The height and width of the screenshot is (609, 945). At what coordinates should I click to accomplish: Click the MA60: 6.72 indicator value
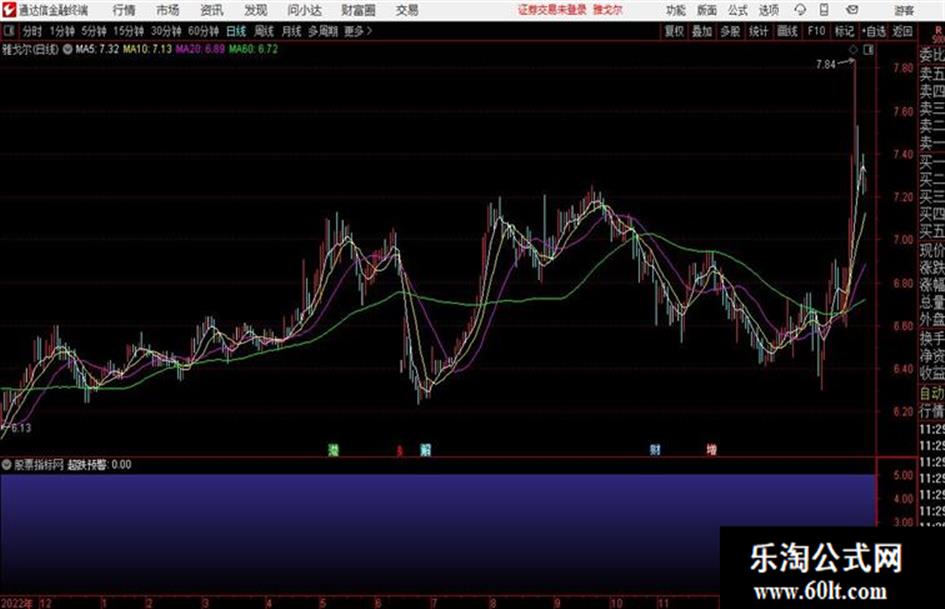point(253,49)
